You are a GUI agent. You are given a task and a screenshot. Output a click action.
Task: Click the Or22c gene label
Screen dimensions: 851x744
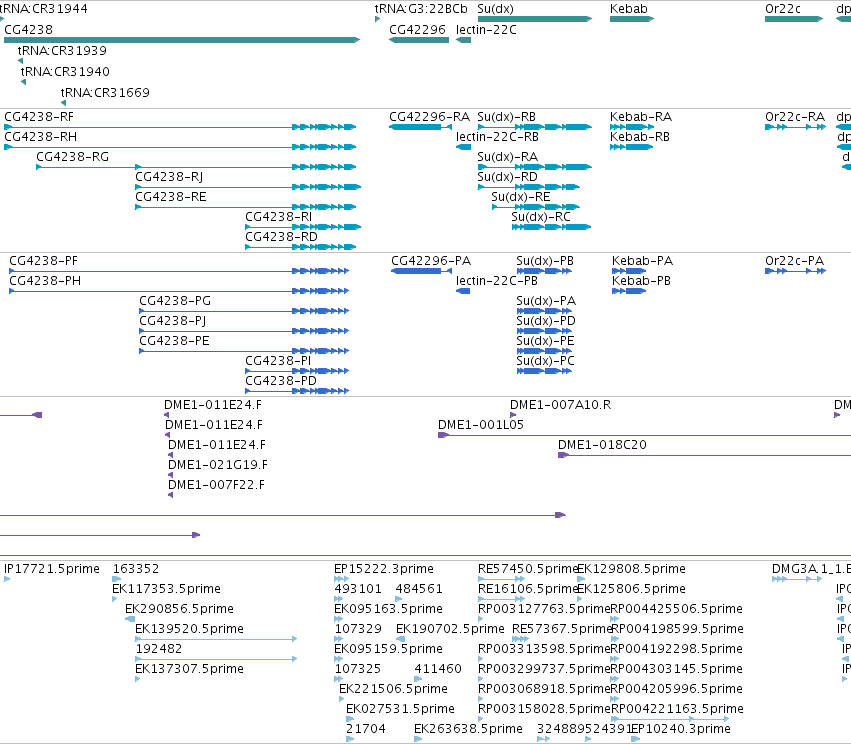[783, 9]
